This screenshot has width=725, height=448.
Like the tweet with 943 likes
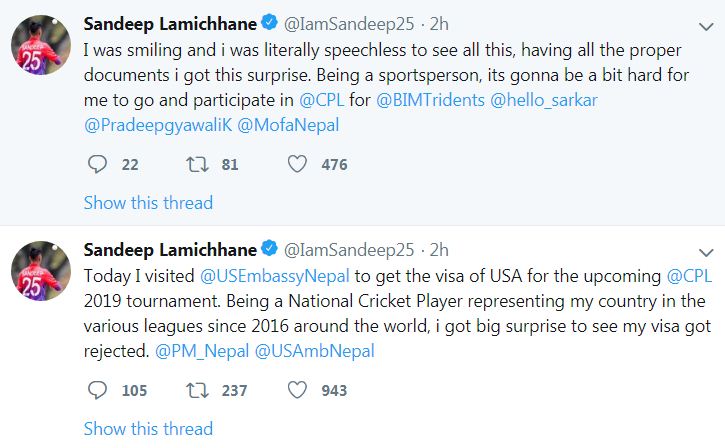tap(297, 390)
